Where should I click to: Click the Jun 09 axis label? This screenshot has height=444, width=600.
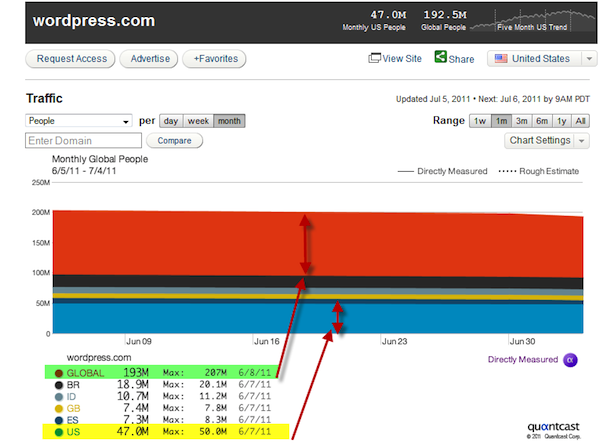point(139,341)
